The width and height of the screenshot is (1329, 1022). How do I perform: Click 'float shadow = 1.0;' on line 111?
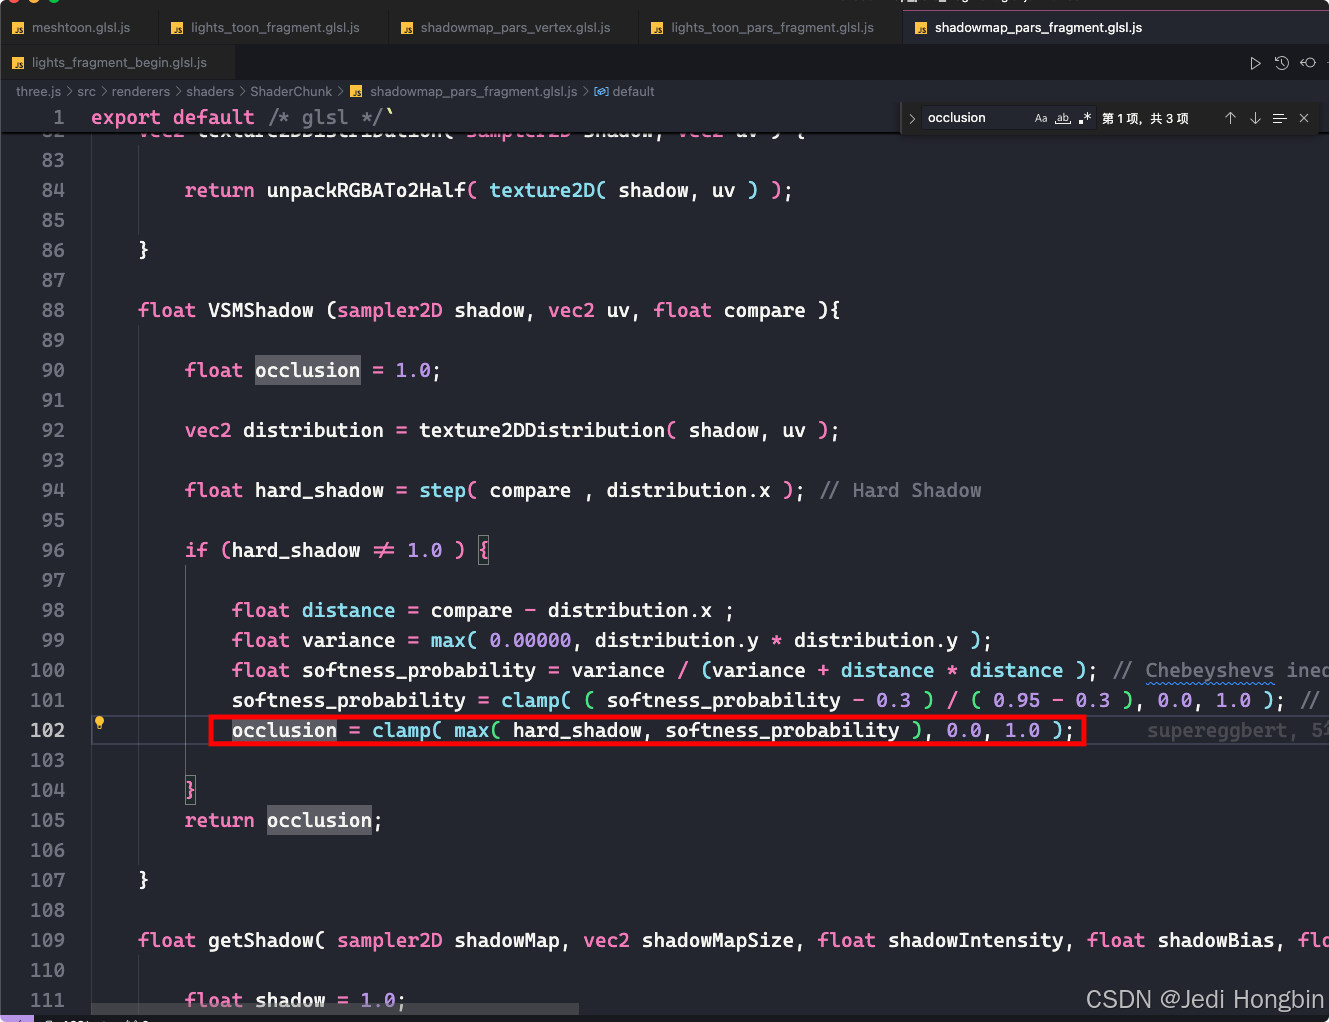(x=295, y=1000)
